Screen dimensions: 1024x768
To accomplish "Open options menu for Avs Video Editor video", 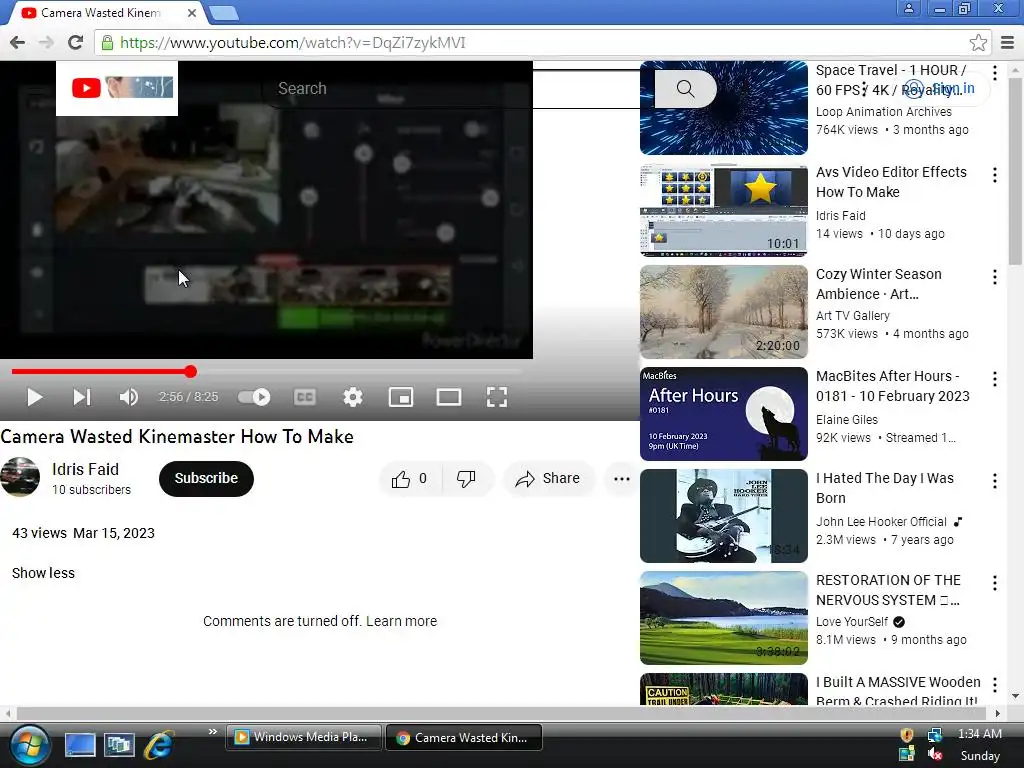I will 995,174.
